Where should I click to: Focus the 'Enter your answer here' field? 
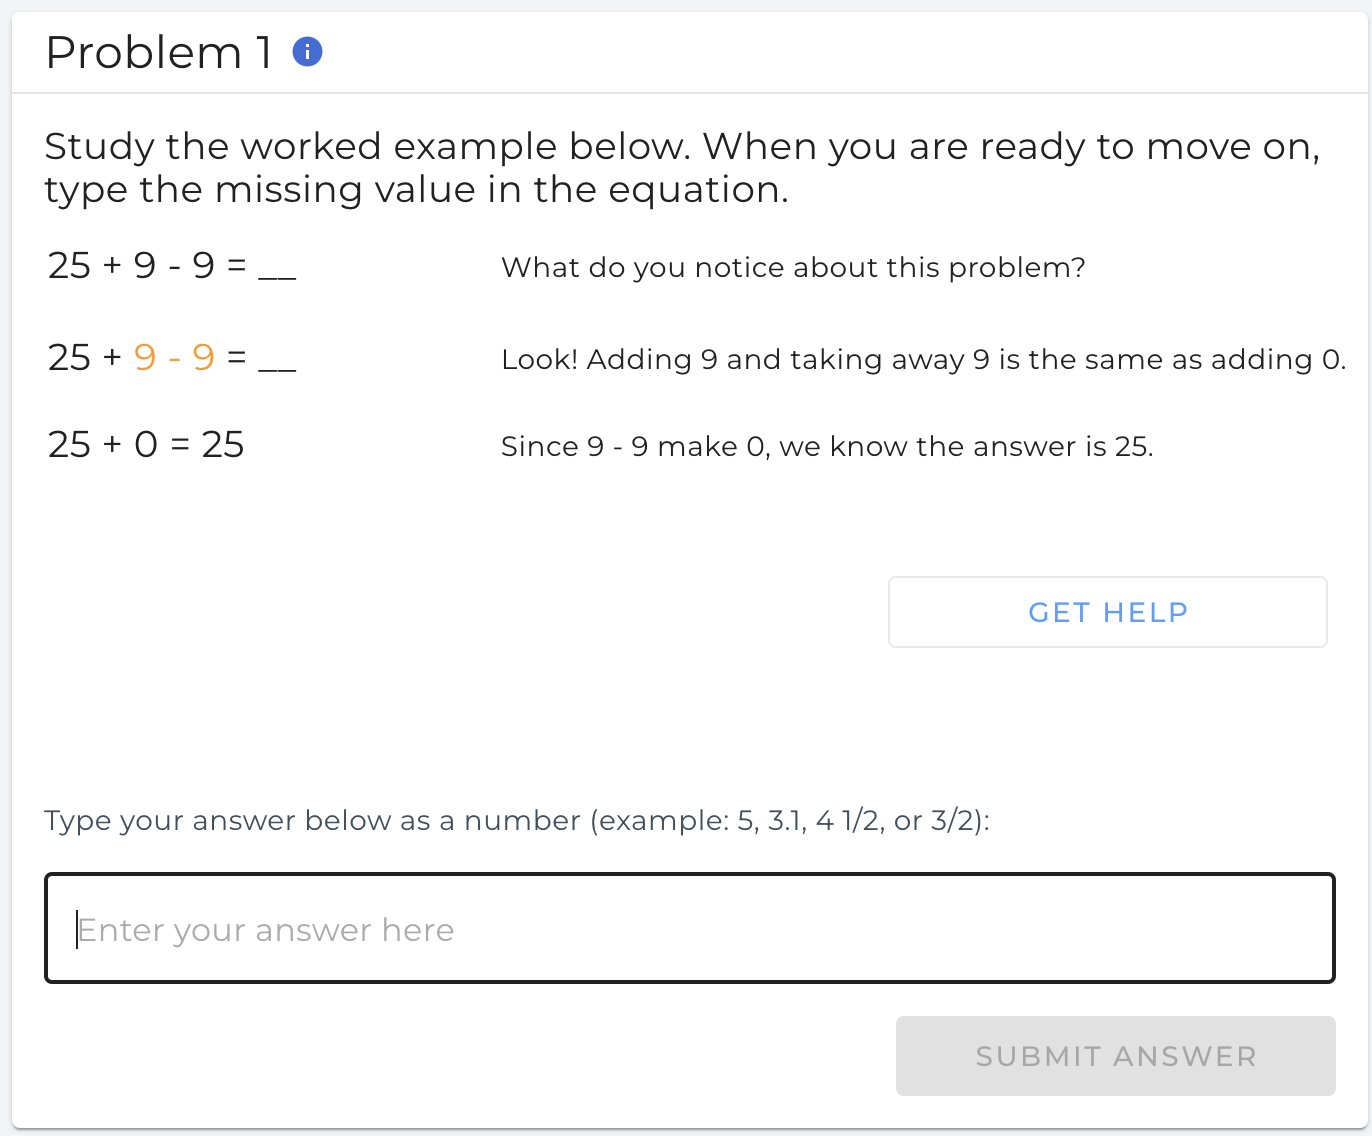(690, 928)
